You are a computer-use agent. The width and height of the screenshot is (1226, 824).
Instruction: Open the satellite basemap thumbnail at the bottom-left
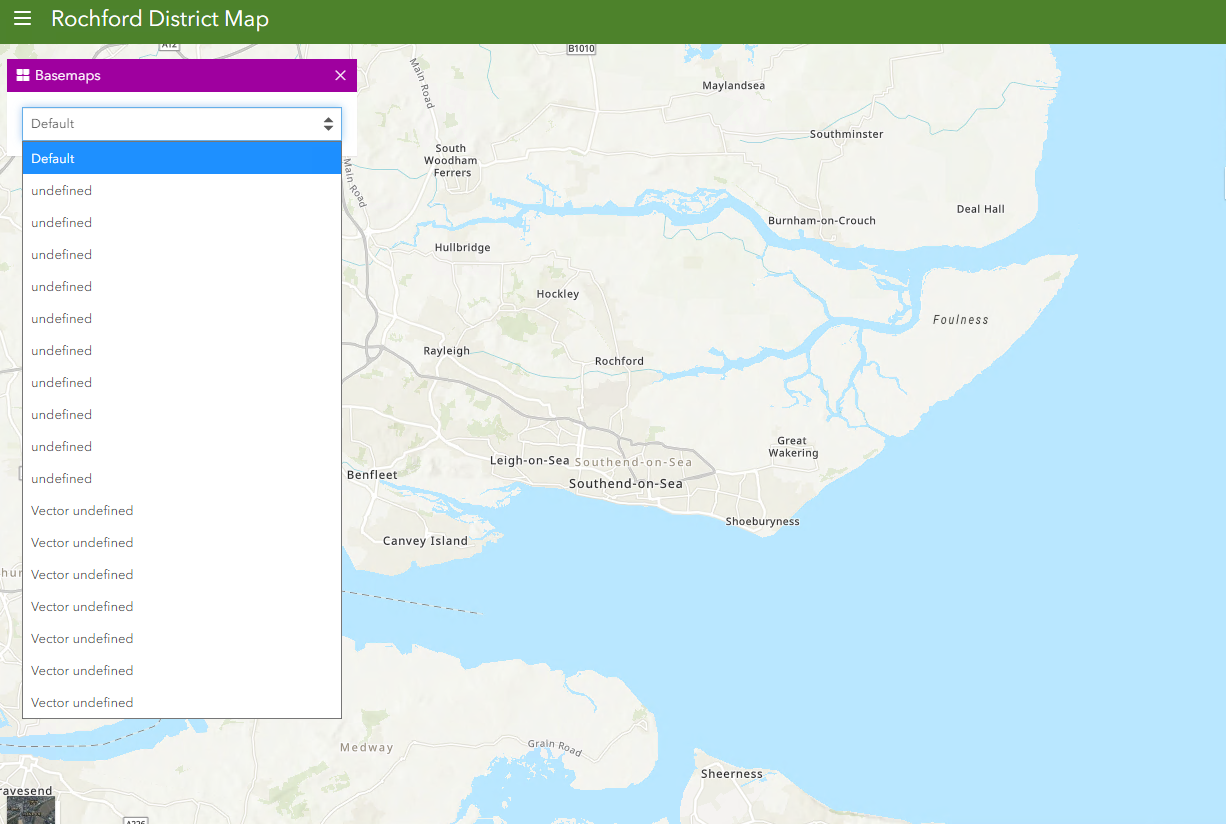click(x=30, y=810)
